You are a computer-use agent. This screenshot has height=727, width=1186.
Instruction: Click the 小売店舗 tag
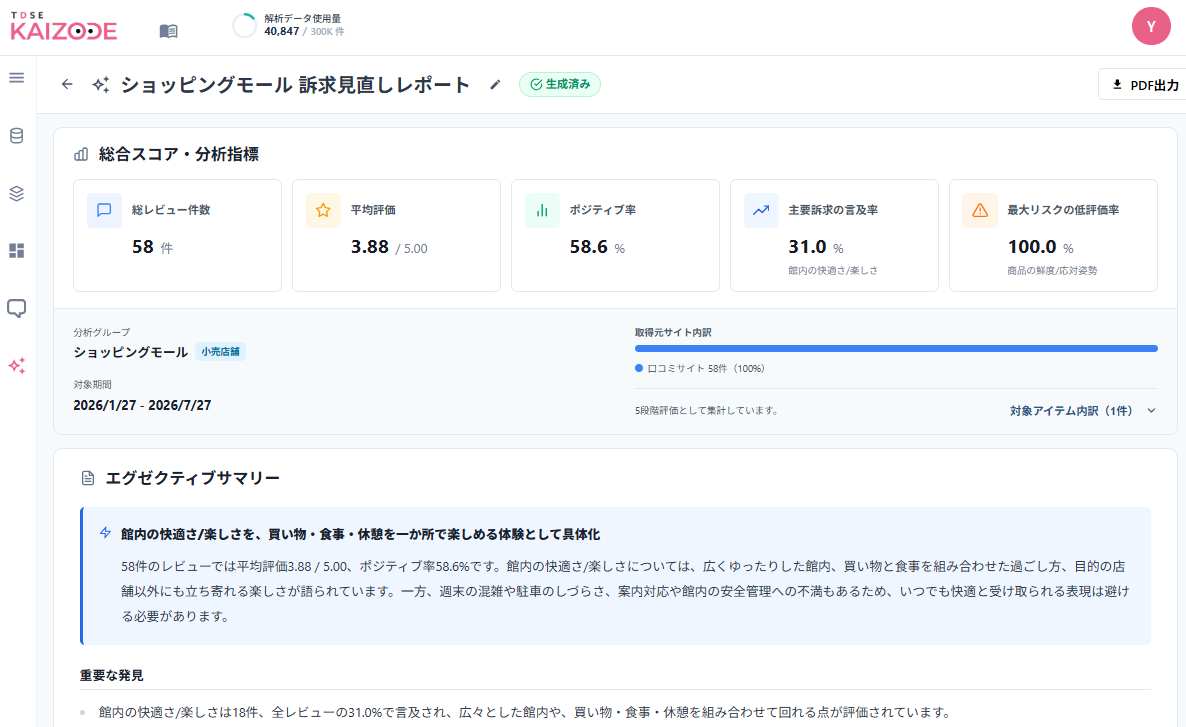(220, 352)
